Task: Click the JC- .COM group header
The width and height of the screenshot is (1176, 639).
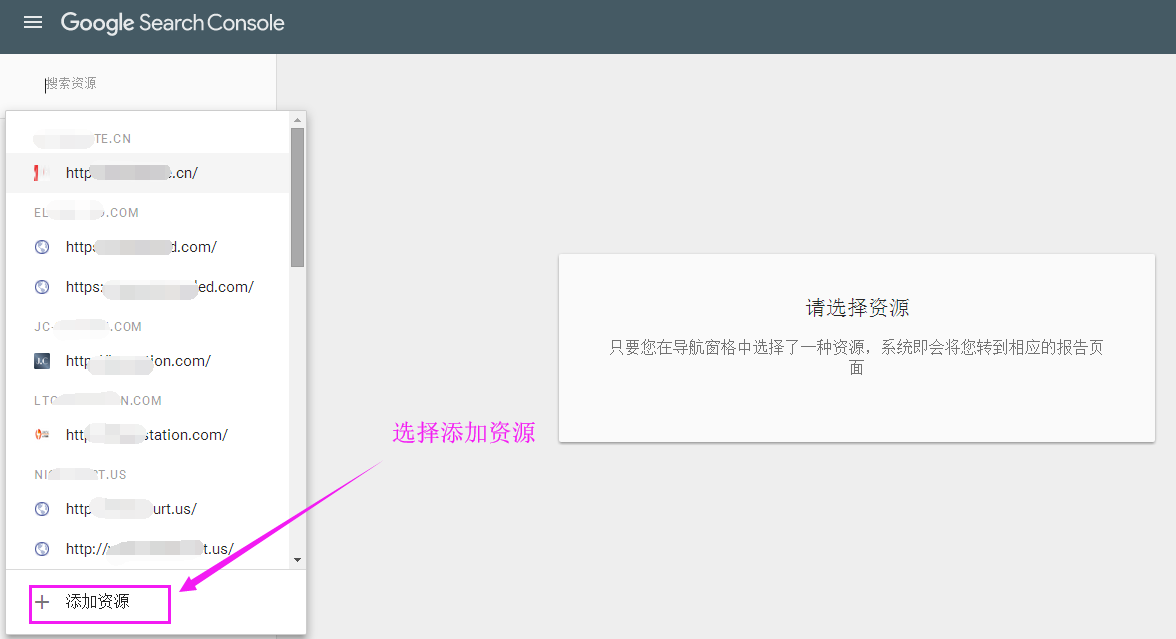Action: (88, 327)
